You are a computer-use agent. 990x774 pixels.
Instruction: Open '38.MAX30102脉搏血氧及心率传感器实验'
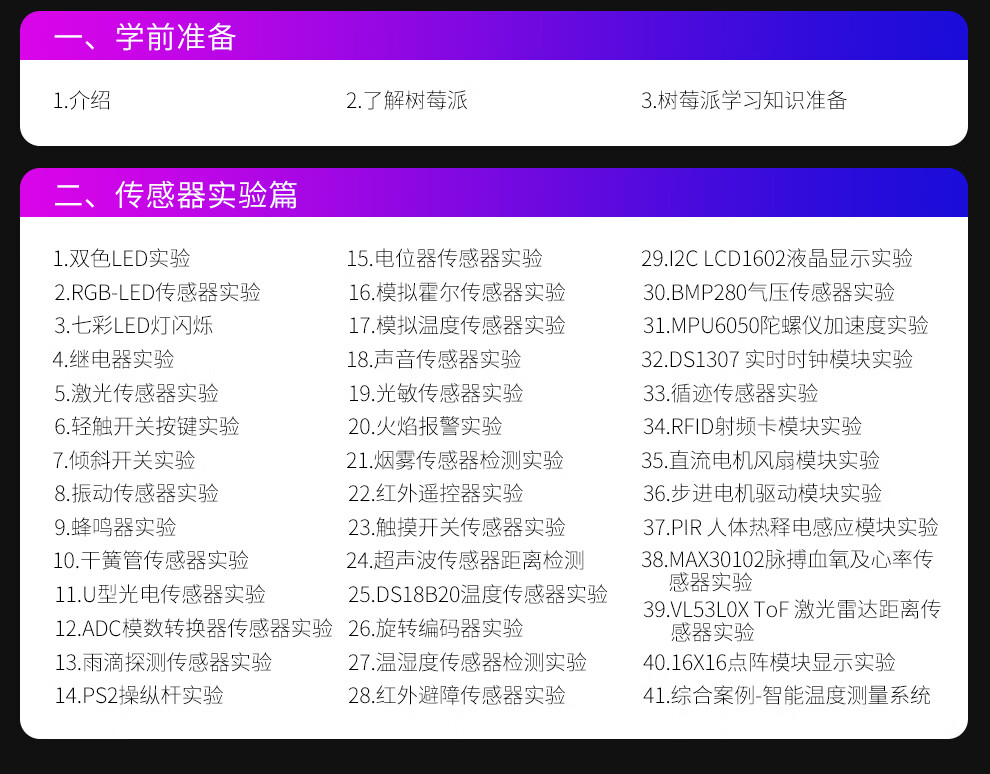coord(787,571)
